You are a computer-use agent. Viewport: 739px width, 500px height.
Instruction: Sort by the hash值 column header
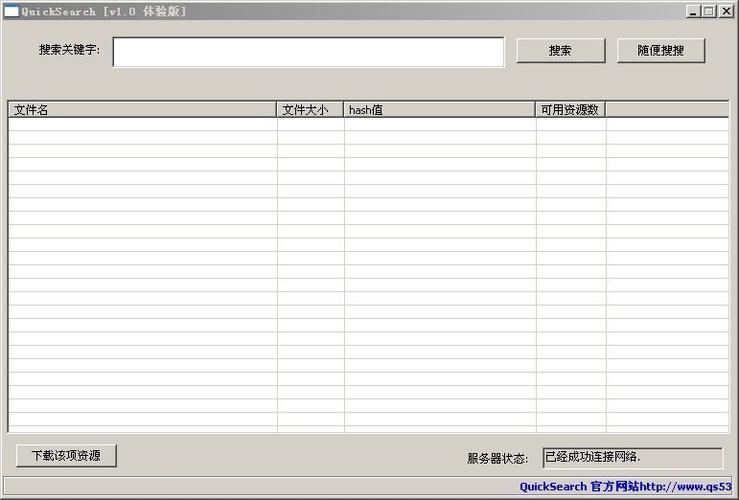[x=439, y=110]
